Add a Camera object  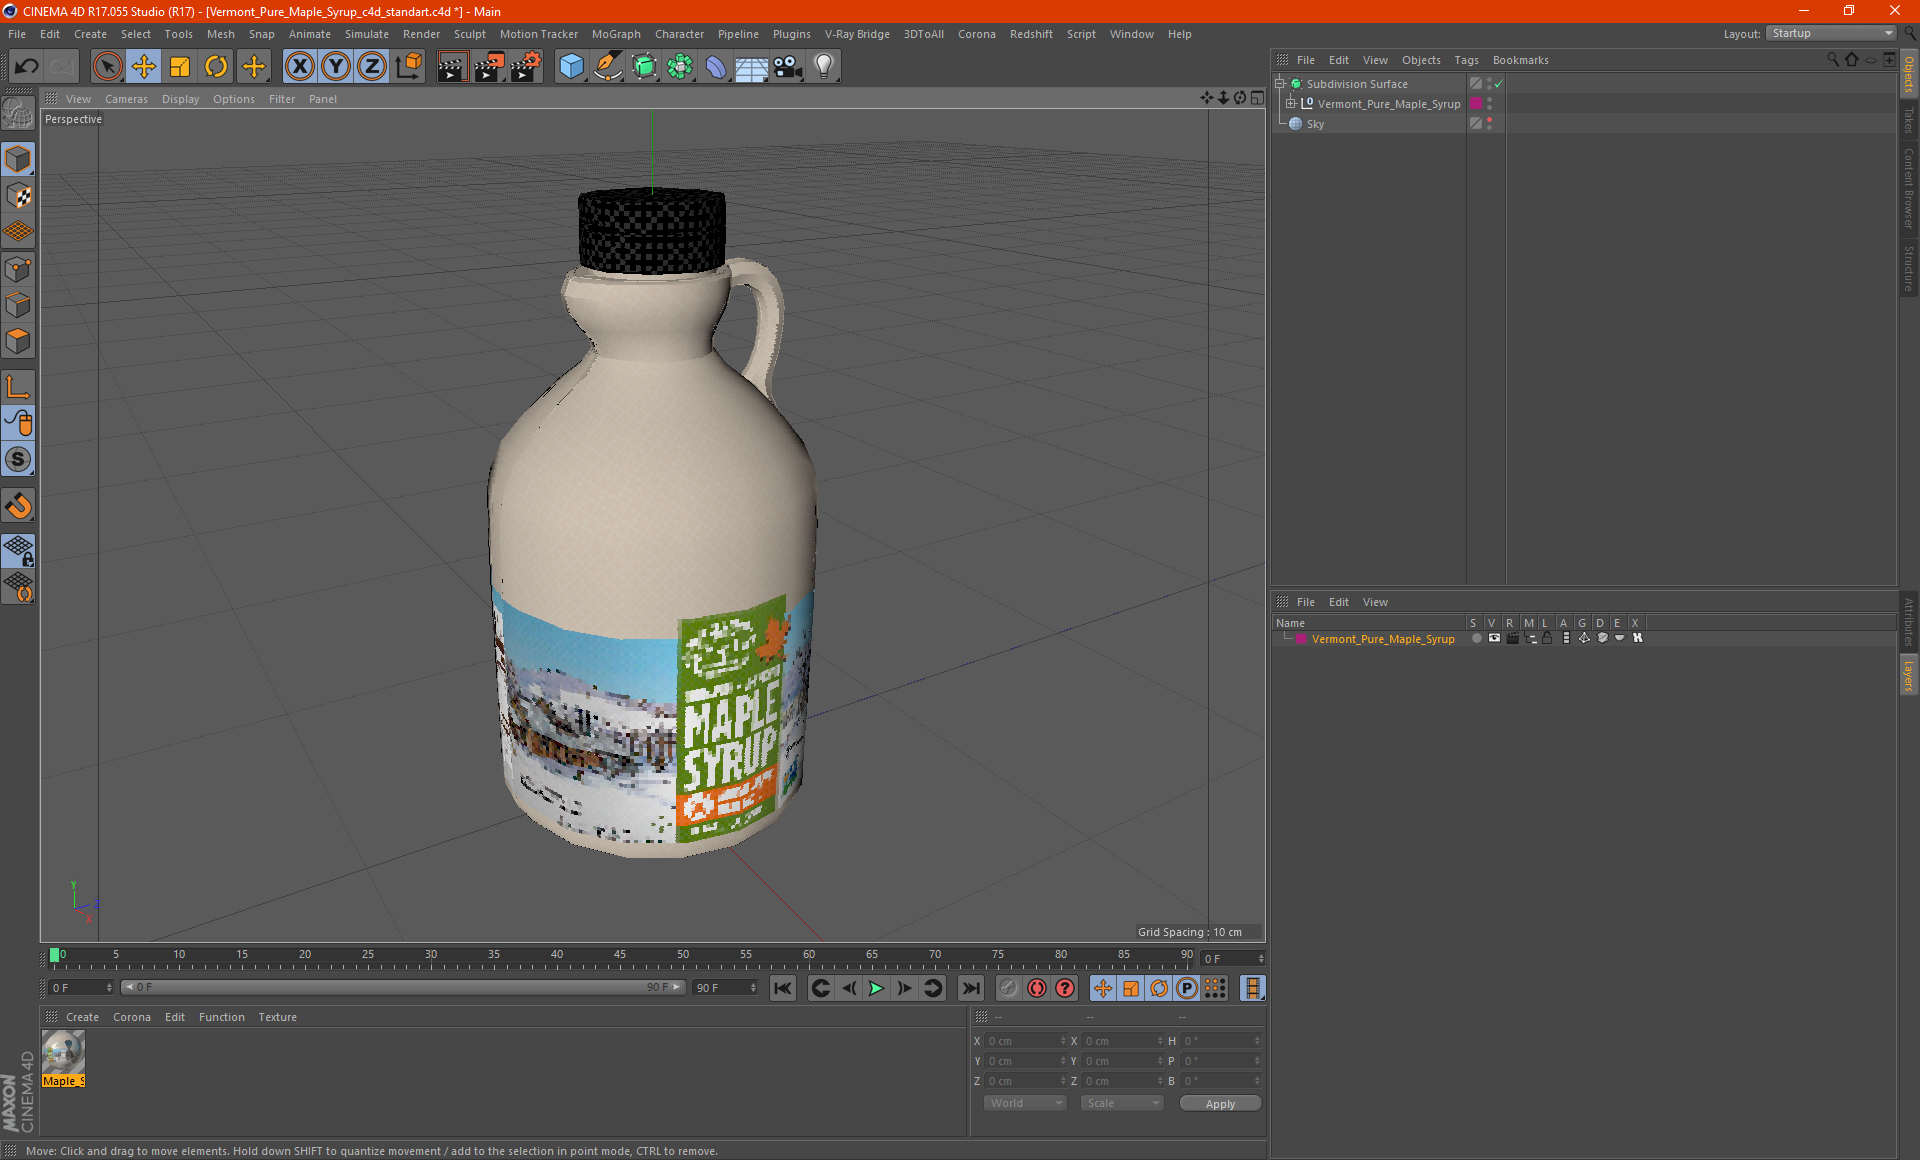click(788, 67)
